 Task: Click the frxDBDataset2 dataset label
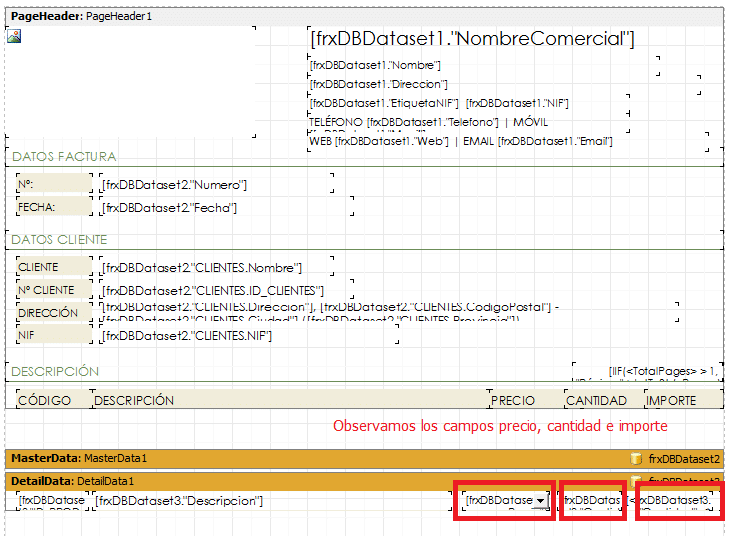pyautogui.click(x=684, y=459)
